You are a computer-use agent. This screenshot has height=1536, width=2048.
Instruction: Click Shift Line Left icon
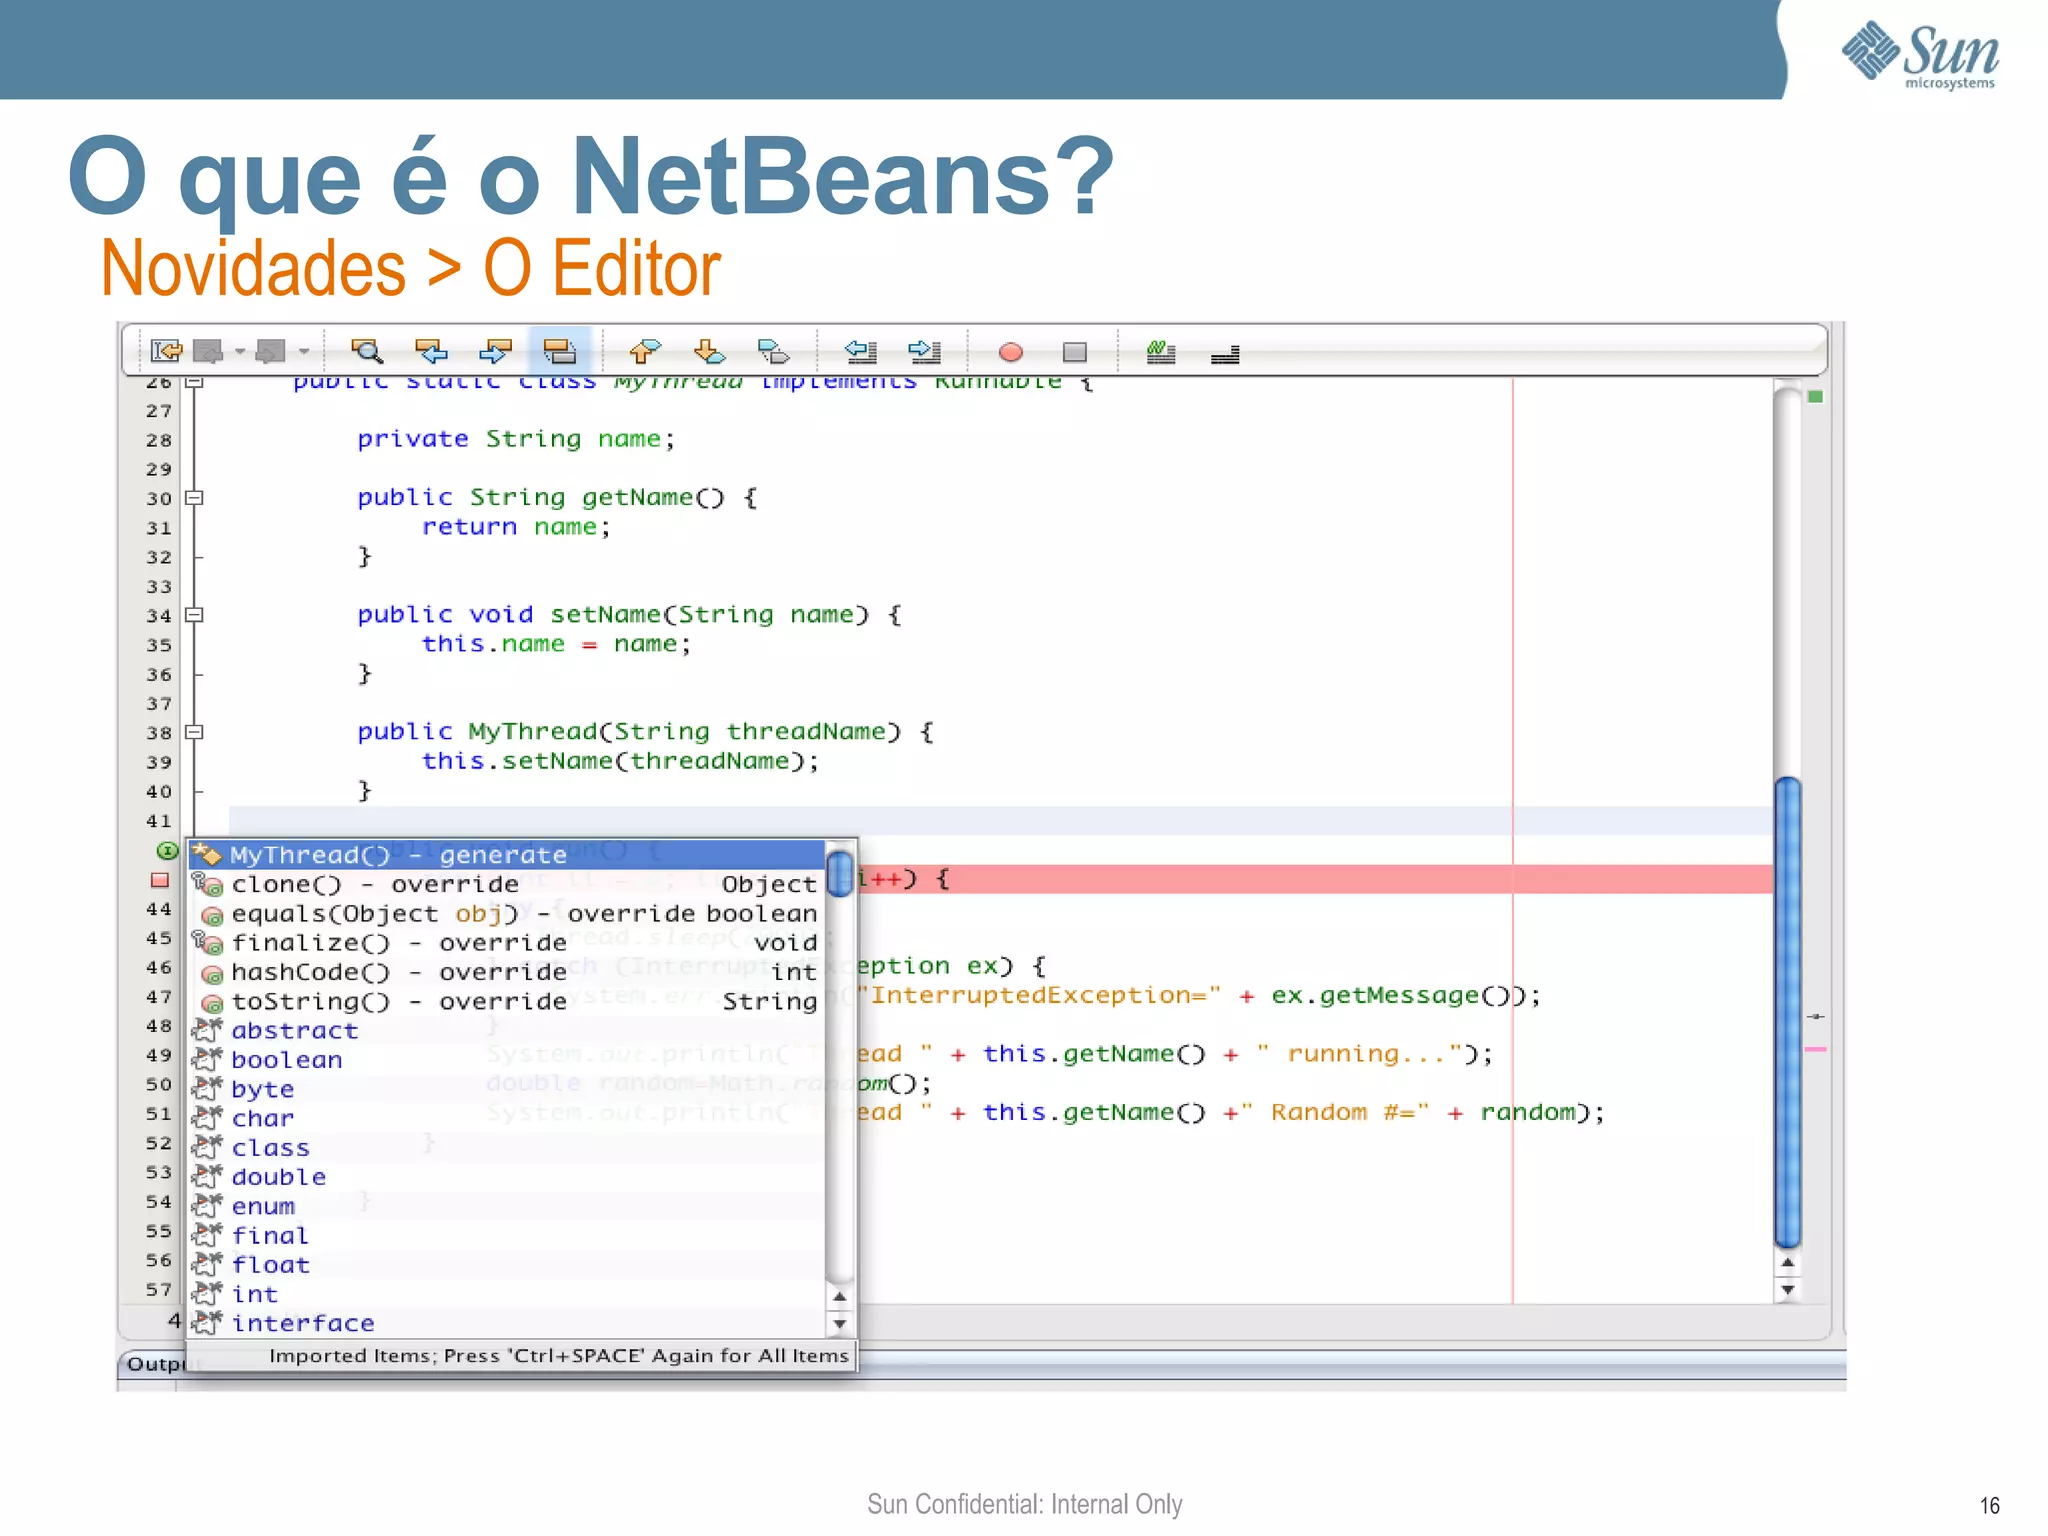pos(860,351)
